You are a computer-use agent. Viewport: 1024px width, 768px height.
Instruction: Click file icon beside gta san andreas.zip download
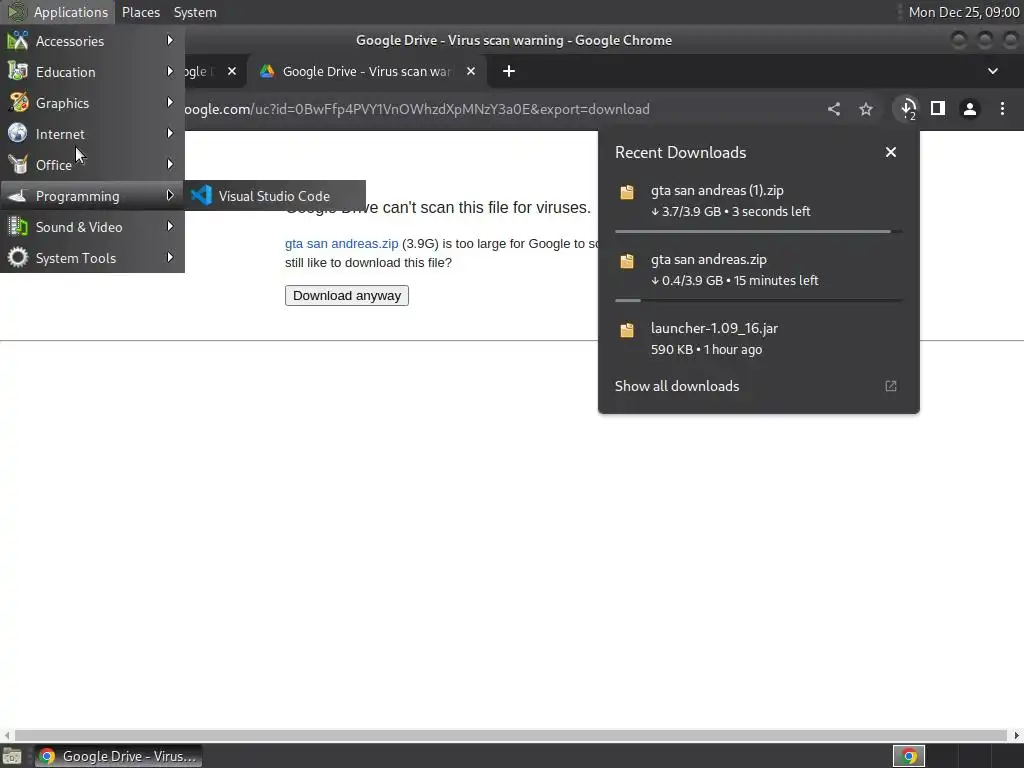(627, 261)
